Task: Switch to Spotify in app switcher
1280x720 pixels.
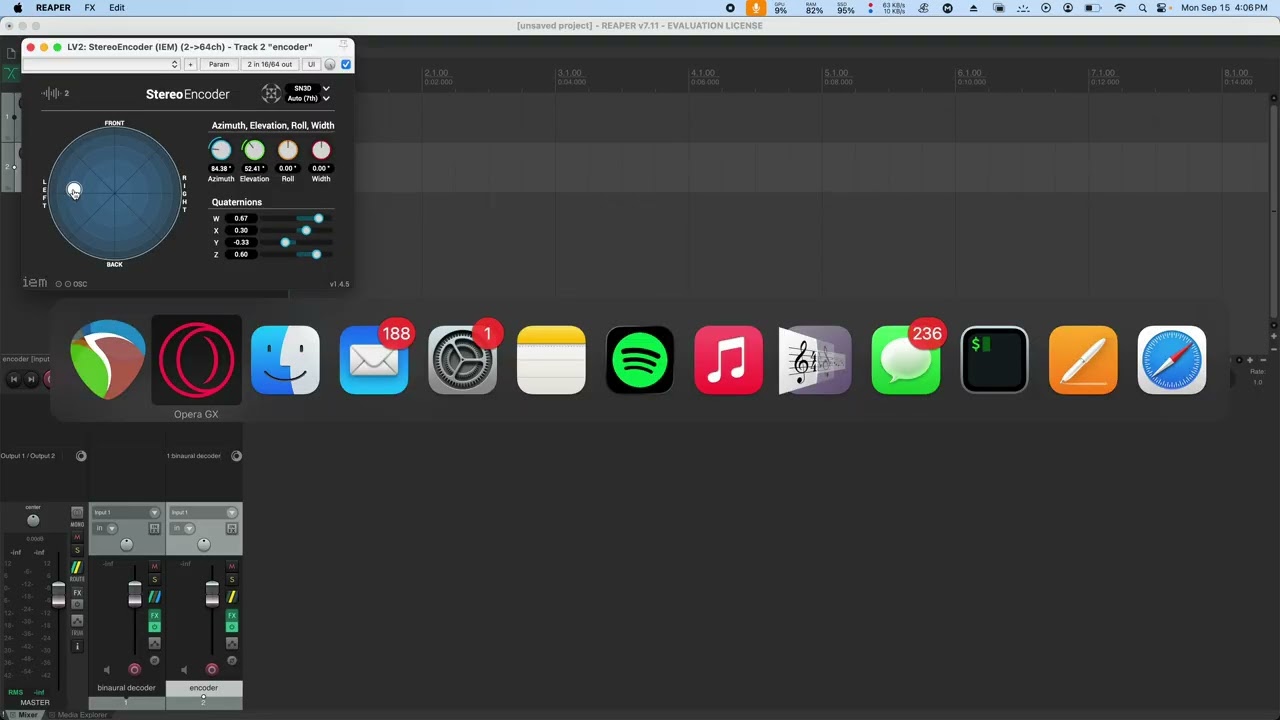Action: point(640,360)
